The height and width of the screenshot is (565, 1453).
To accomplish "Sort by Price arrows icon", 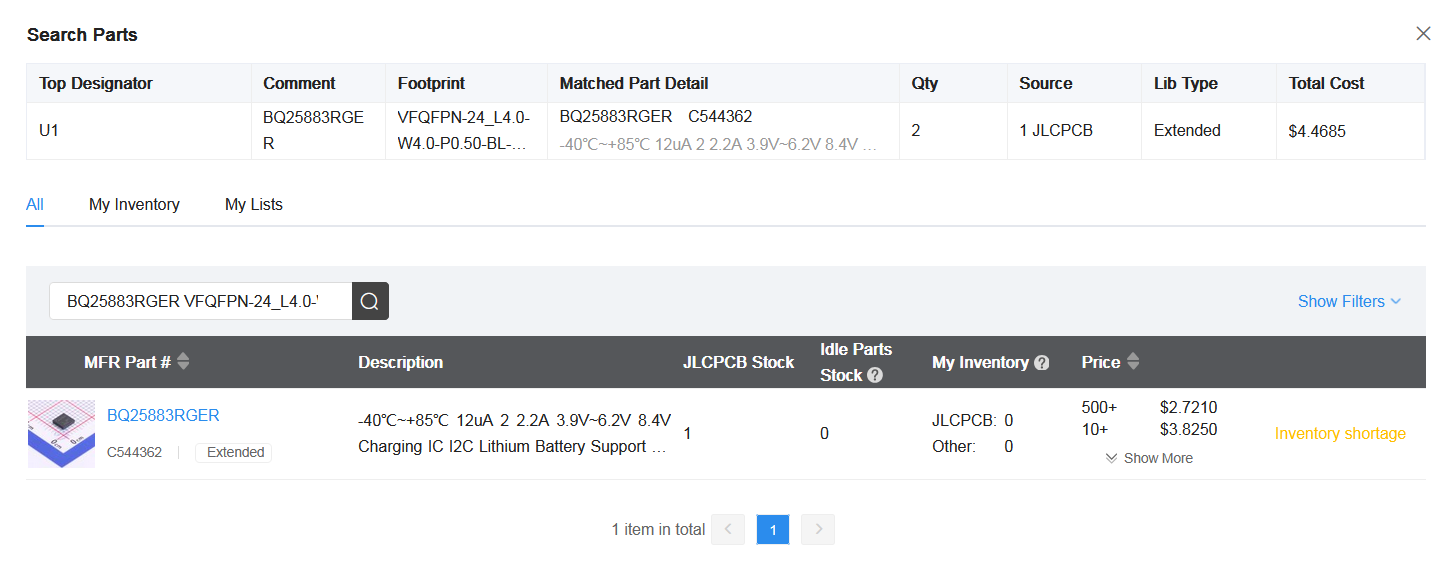I will tap(1133, 362).
